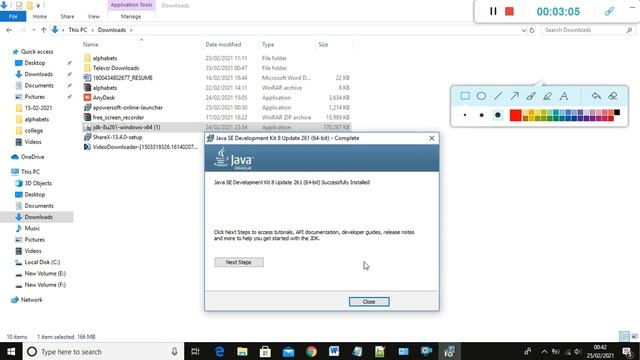Select apowersoft-online-launcher file

(127, 107)
